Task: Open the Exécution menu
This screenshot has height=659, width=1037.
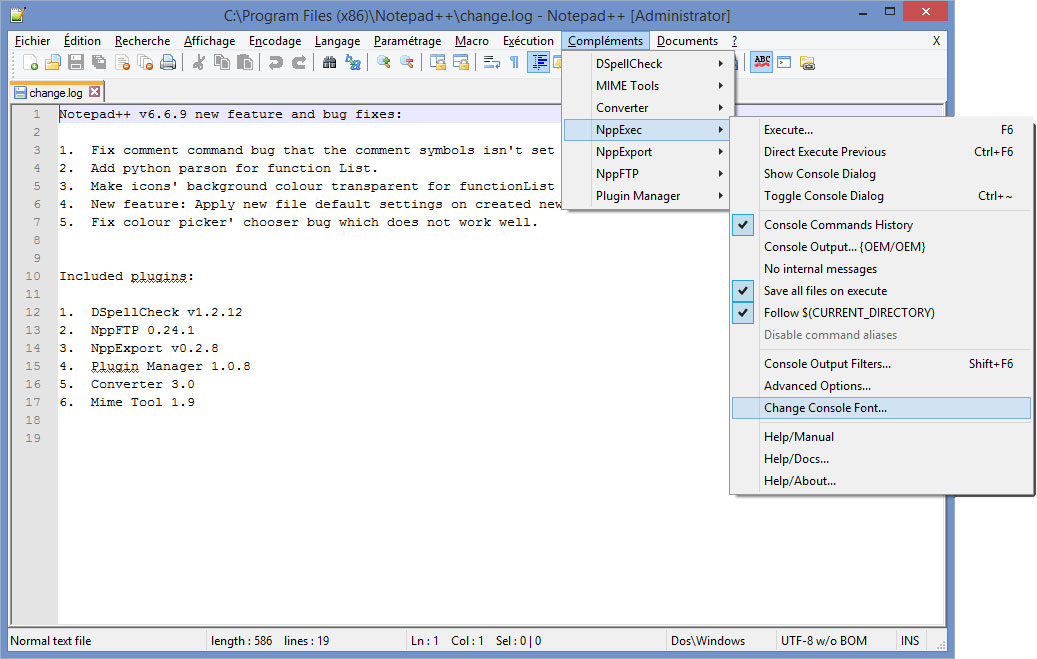Action: 528,41
